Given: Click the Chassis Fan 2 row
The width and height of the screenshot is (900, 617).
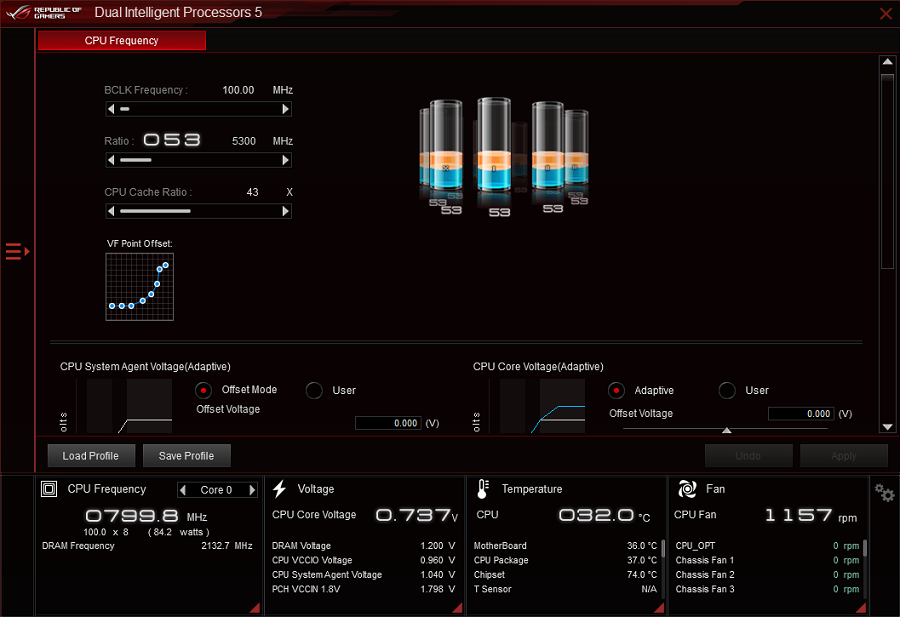Looking at the screenshot, I should click(767, 575).
